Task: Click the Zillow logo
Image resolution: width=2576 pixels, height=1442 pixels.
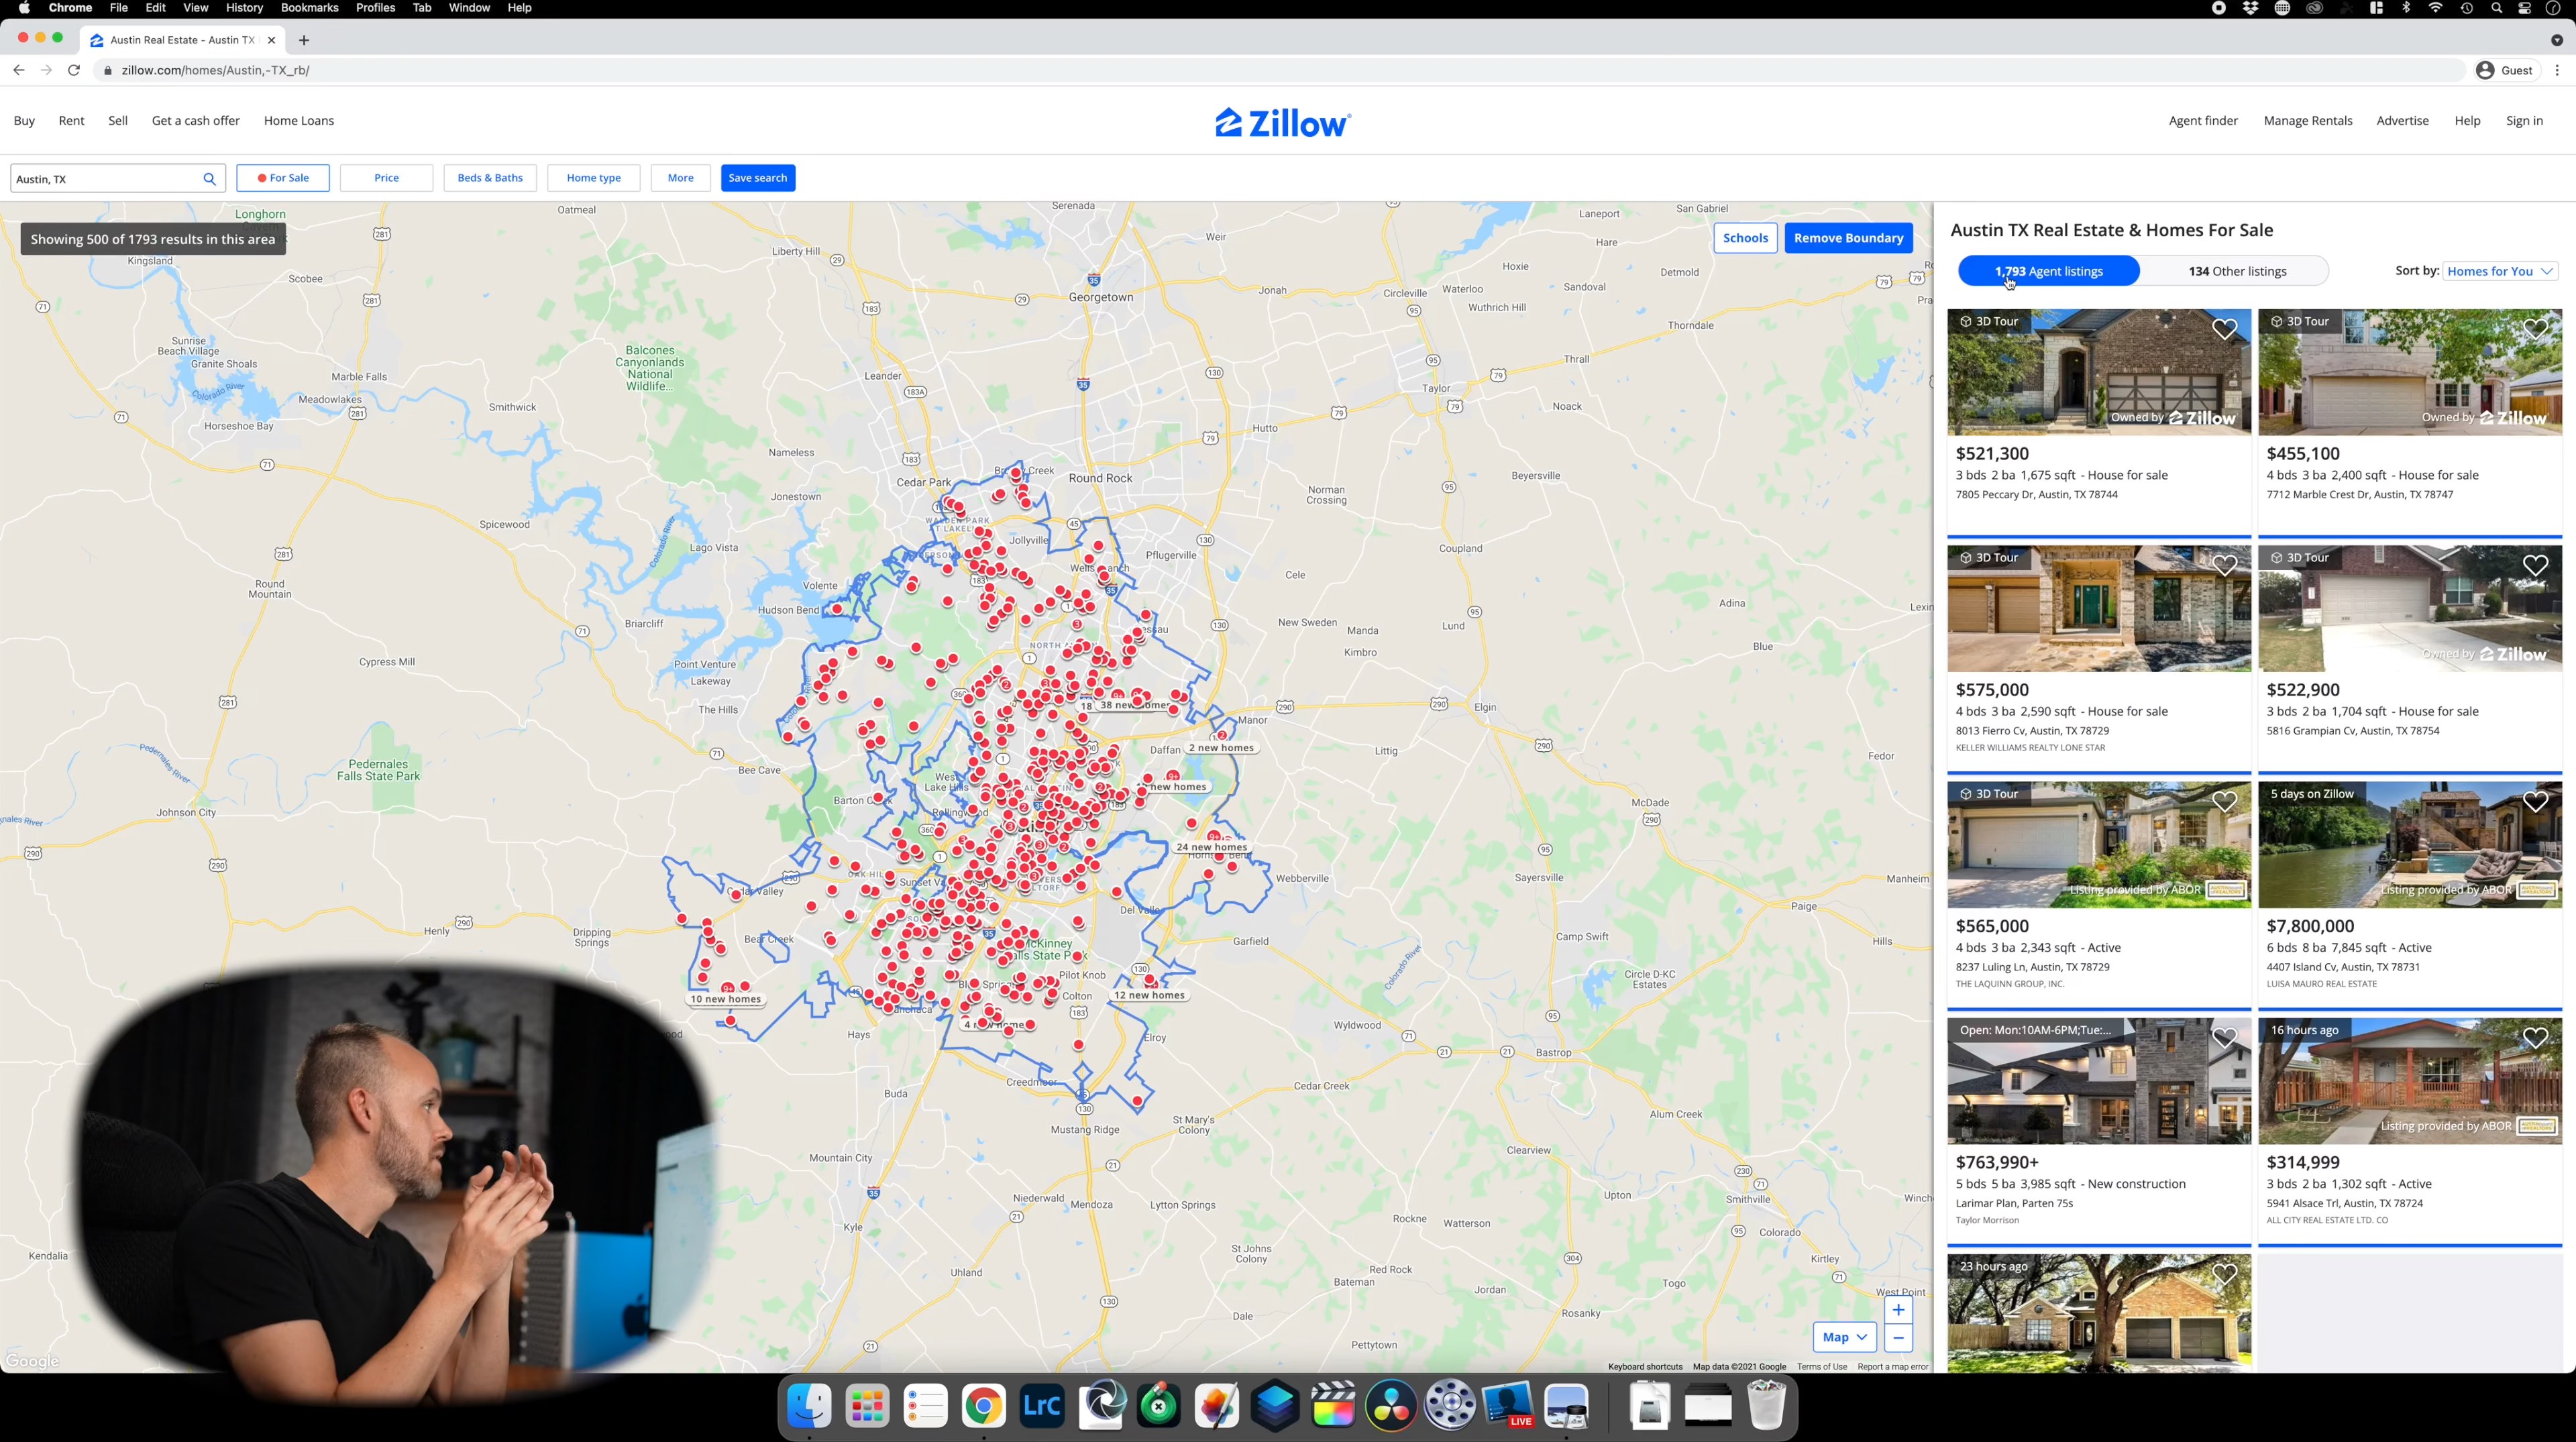Action: point(1283,122)
